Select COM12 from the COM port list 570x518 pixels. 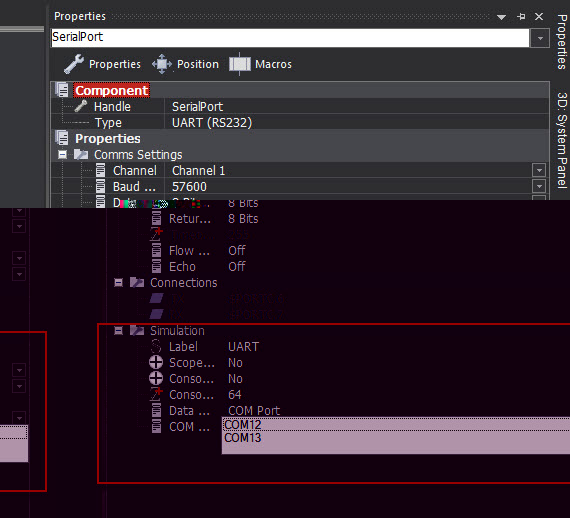(x=396, y=425)
